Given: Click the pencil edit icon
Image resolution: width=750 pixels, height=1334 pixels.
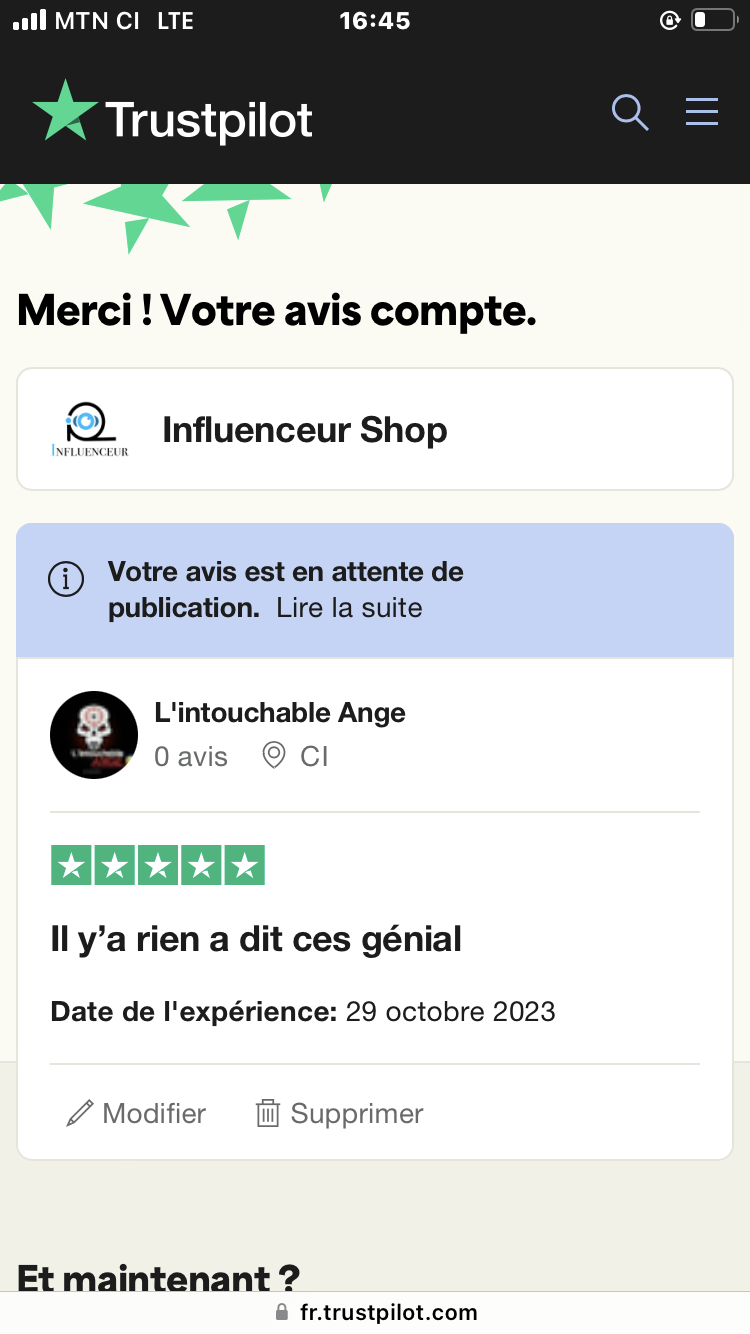Looking at the screenshot, I should (x=80, y=1113).
